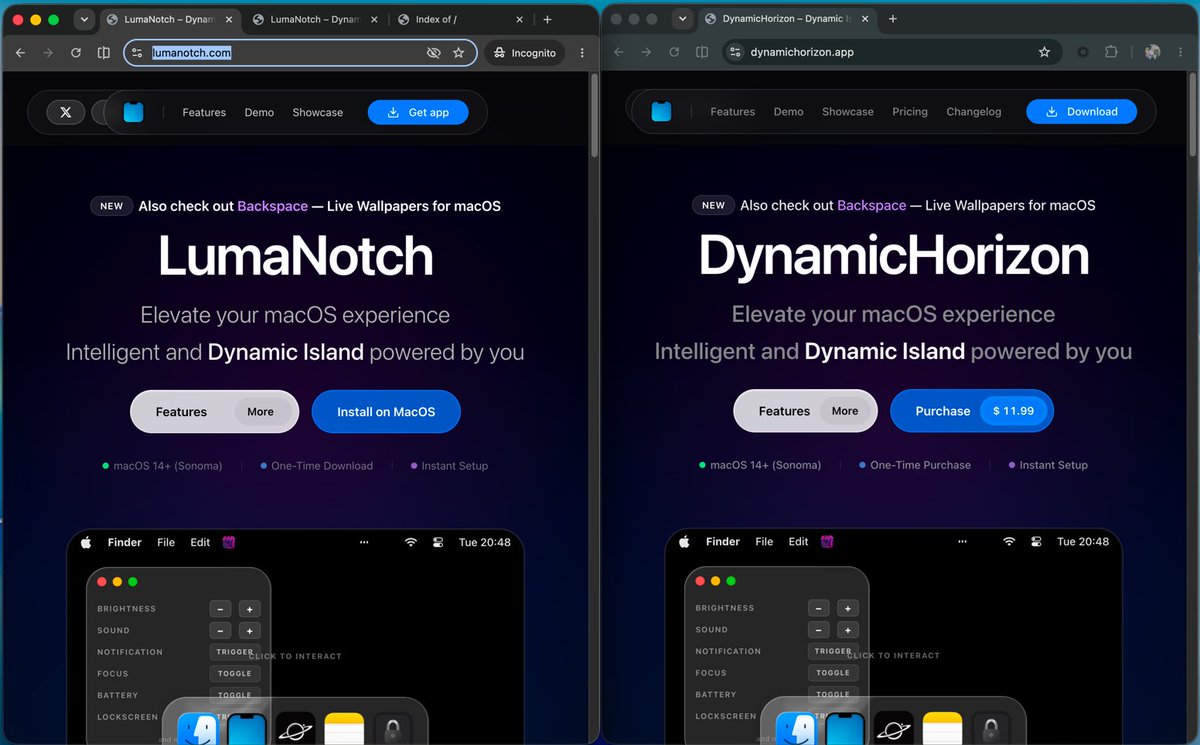Image resolution: width=1200 pixels, height=745 pixels.
Task: Expand More next to Features on LumaNotch page
Action: click(x=261, y=412)
